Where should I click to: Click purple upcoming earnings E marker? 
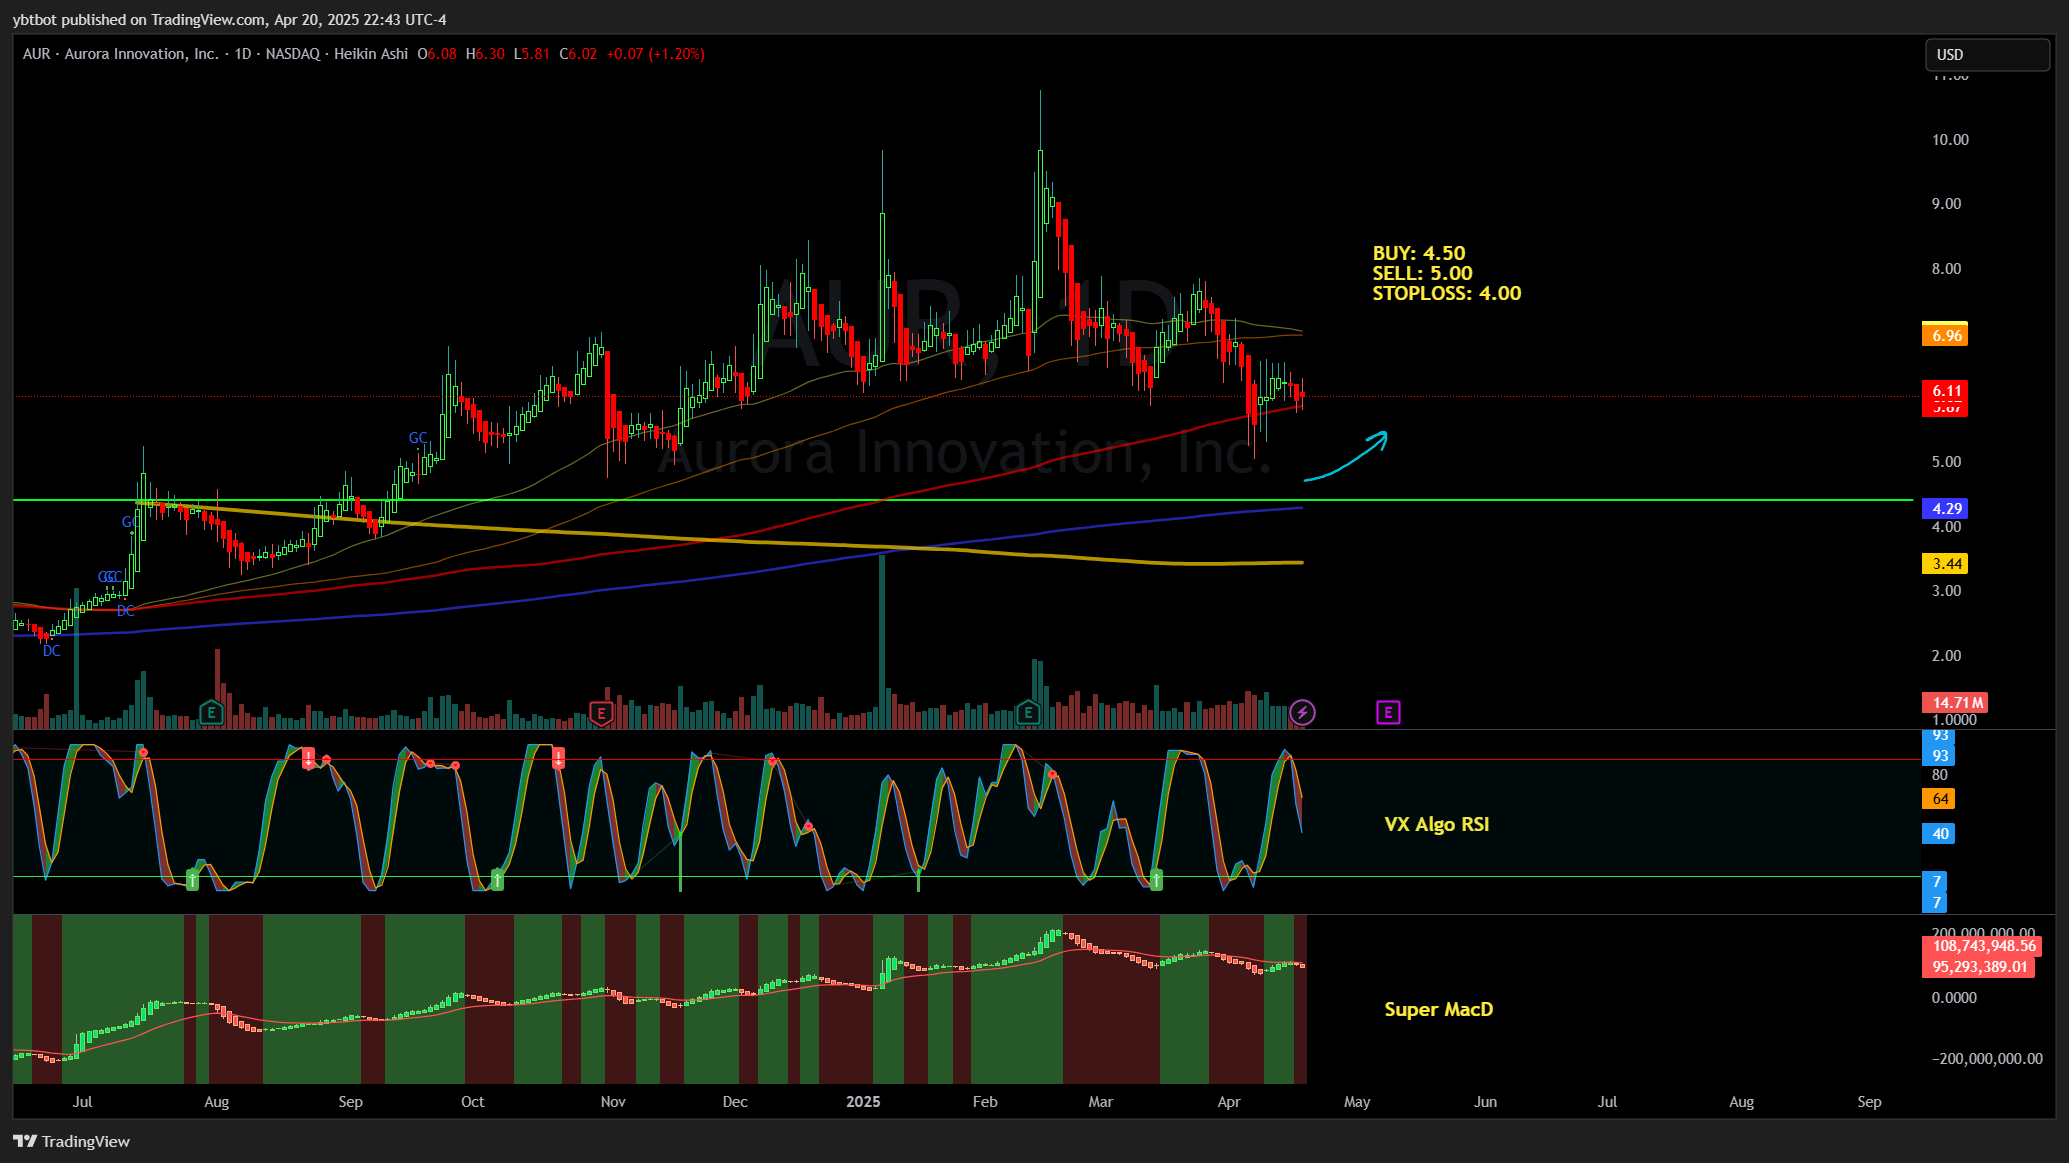coord(1388,713)
